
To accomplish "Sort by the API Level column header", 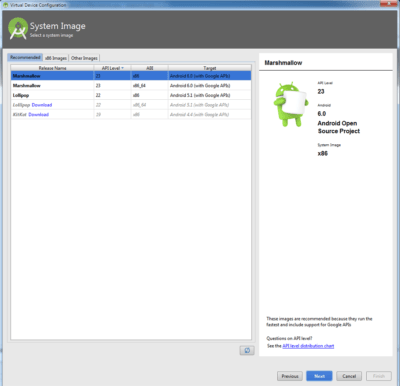I will (x=112, y=68).
